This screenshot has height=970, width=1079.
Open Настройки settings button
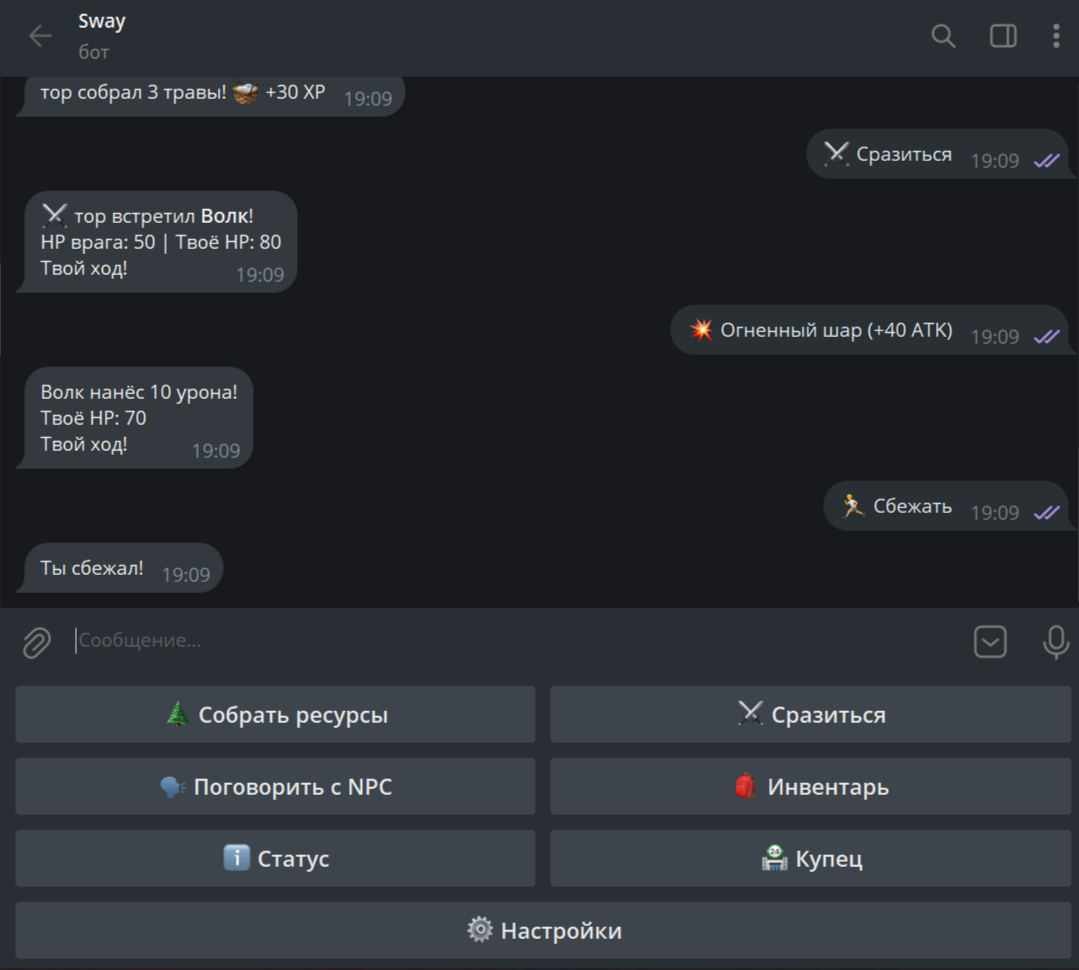543,930
